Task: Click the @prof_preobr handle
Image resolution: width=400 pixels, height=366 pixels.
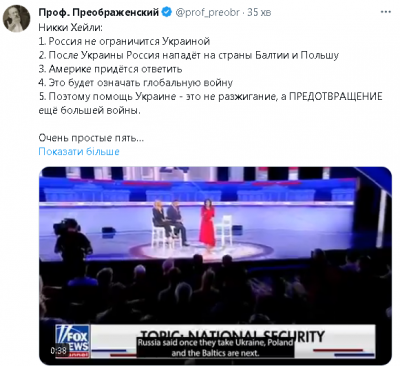Action: pos(207,13)
